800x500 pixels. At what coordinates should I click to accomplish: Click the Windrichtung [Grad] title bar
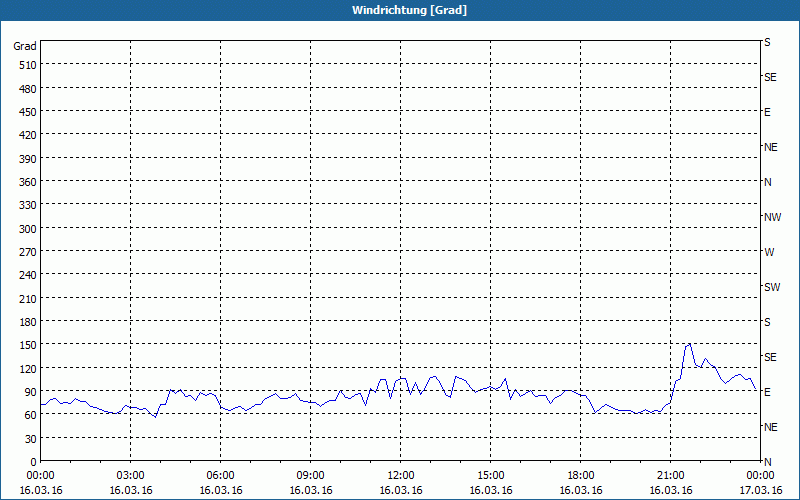click(x=400, y=10)
